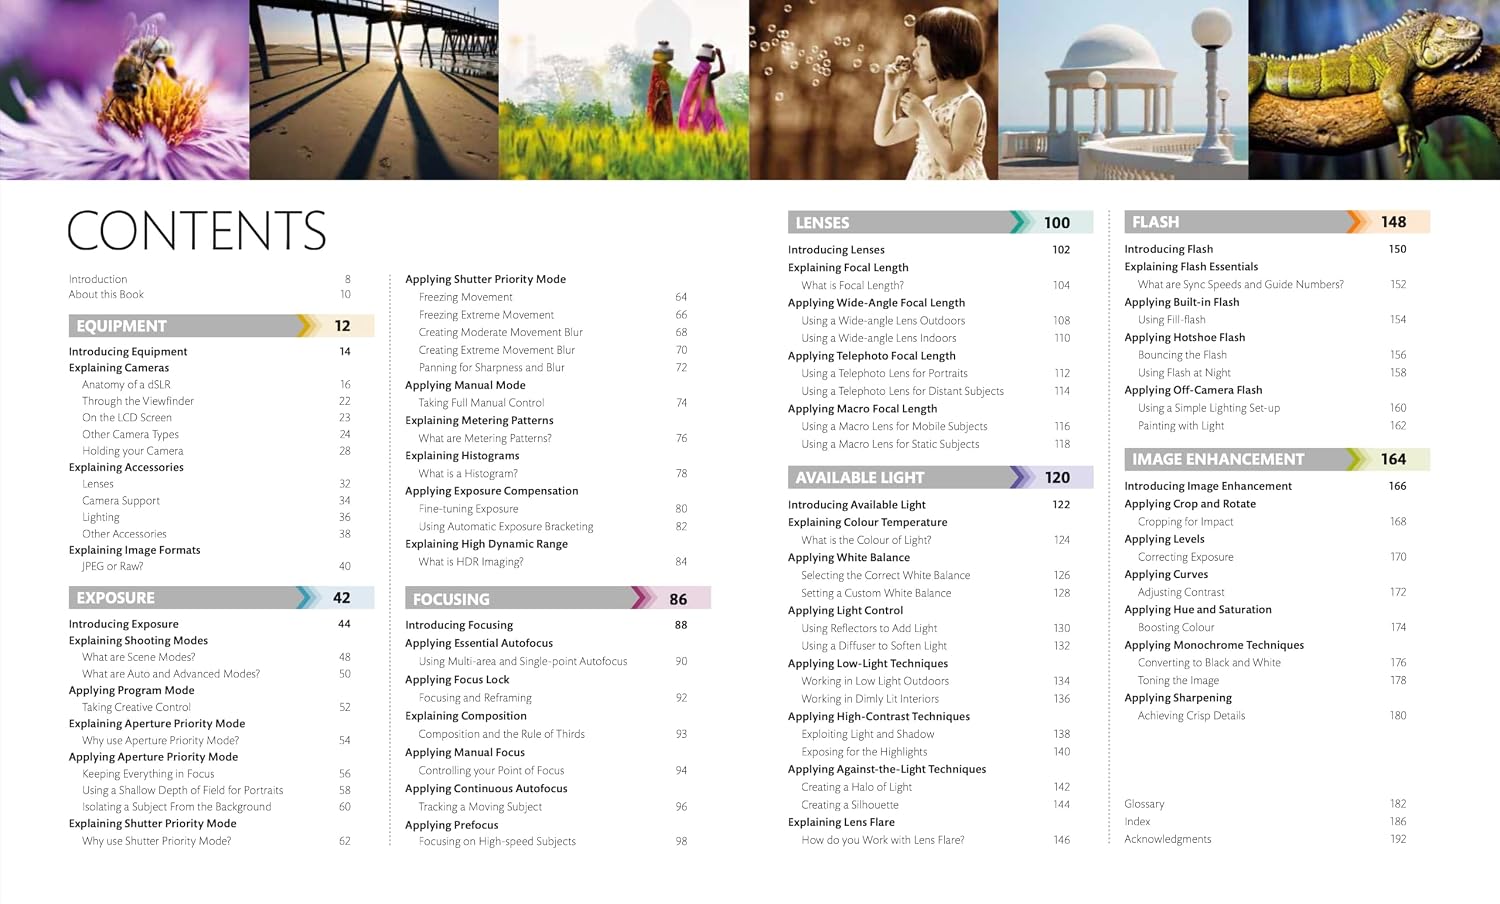Image resolution: width=1500 pixels, height=904 pixels.
Task: Choose 'Keeping Everything in Focus' entry
Action: 148,774
